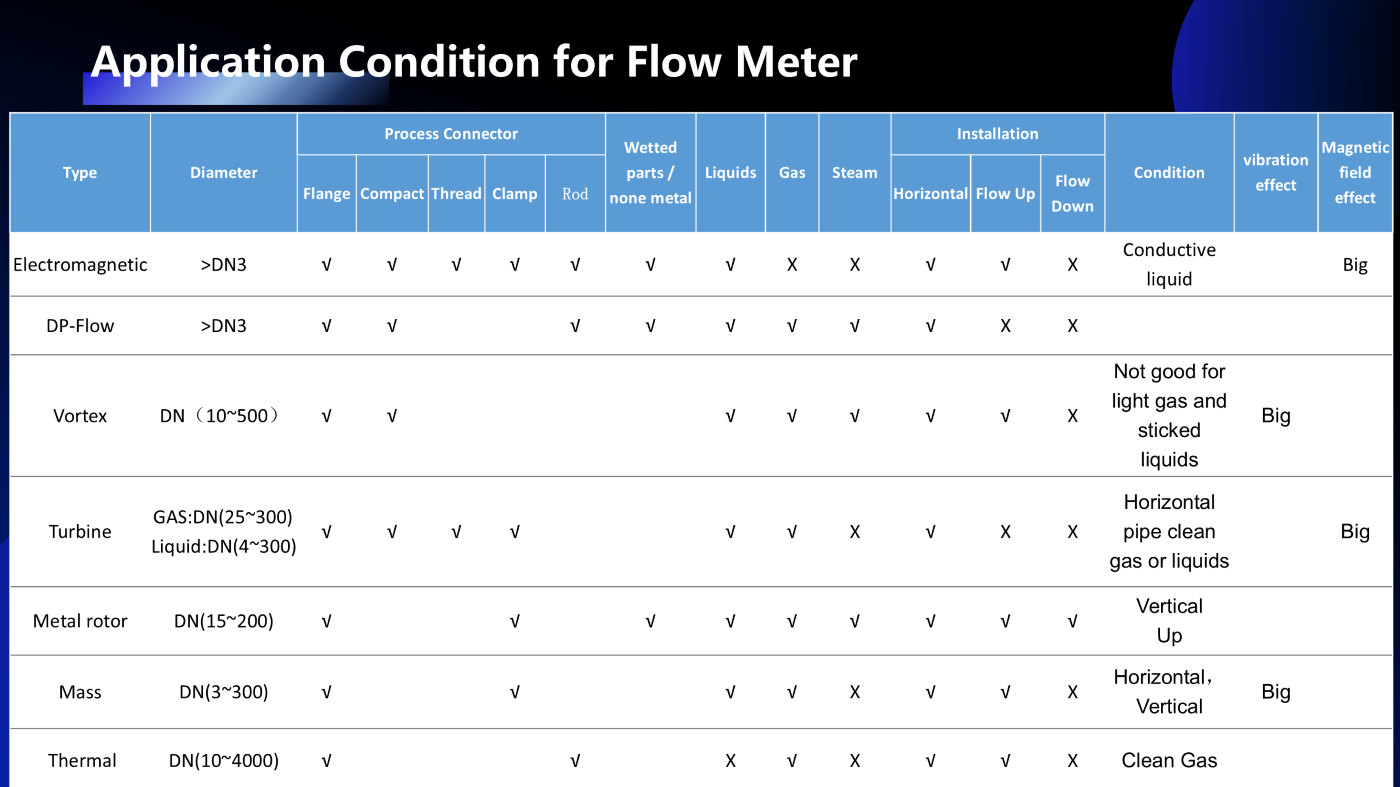Screen dimensions: 1400x787
Task: Select the 'DN(10~4000)' diameter cell
Action: pos(223,761)
